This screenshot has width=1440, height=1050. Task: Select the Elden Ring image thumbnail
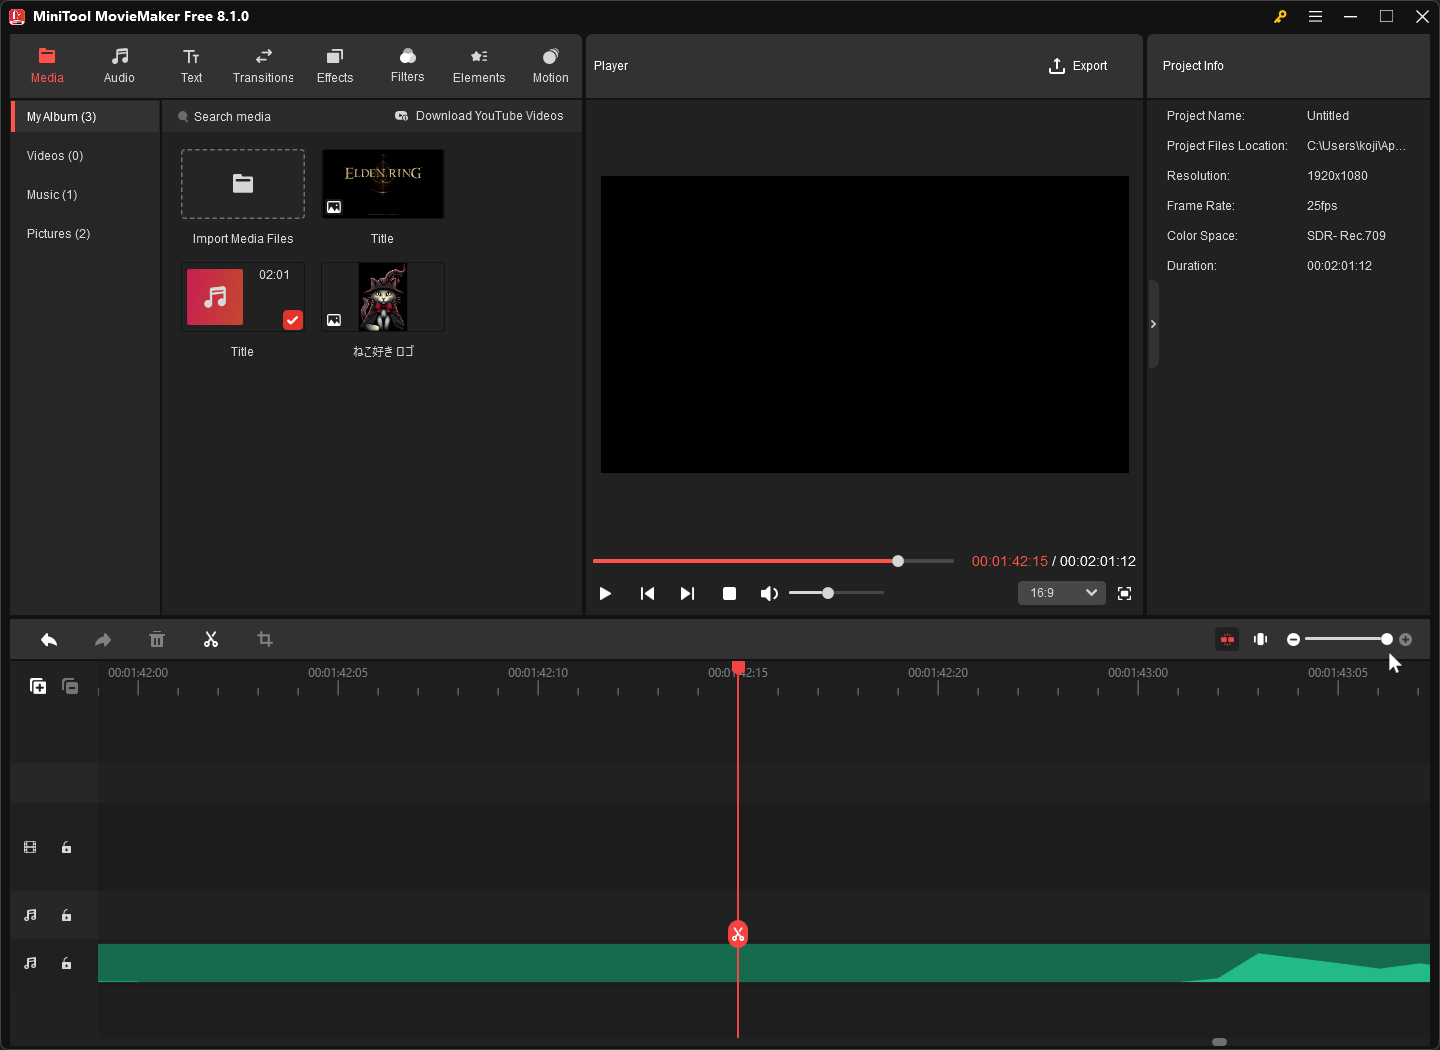coord(383,184)
